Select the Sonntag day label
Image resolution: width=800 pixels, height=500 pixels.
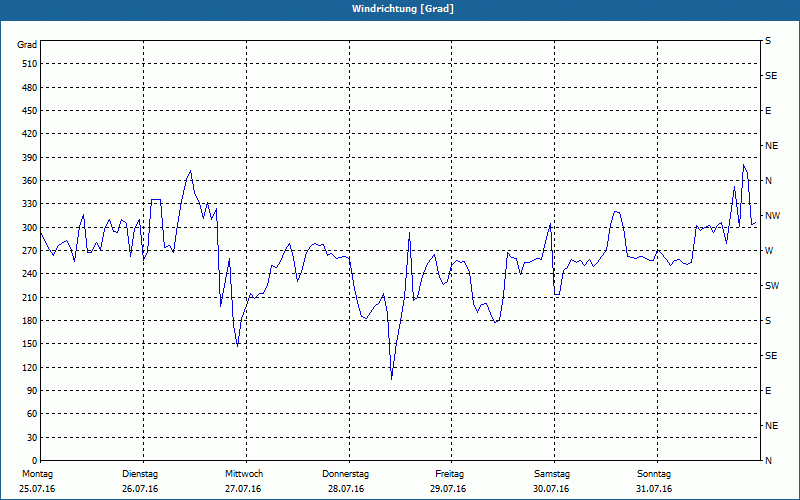654,474
